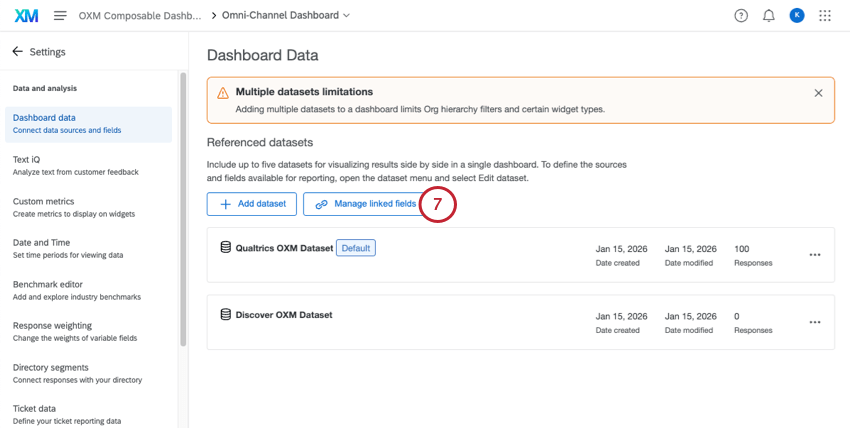Click the XM logo icon
The image size is (850, 428).
coord(25,16)
